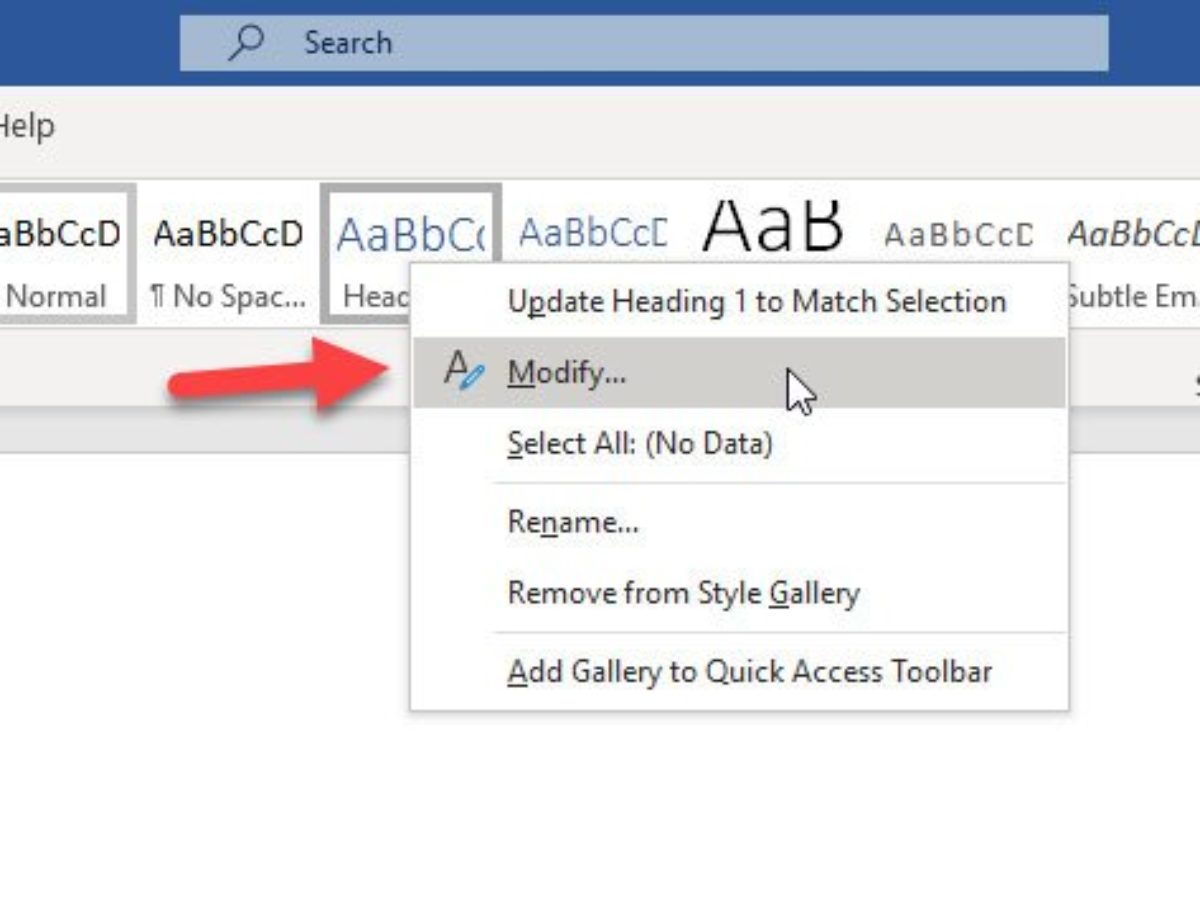This screenshot has width=1200, height=900.
Task: Select Remove from Style Gallery
Action: coord(683,593)
